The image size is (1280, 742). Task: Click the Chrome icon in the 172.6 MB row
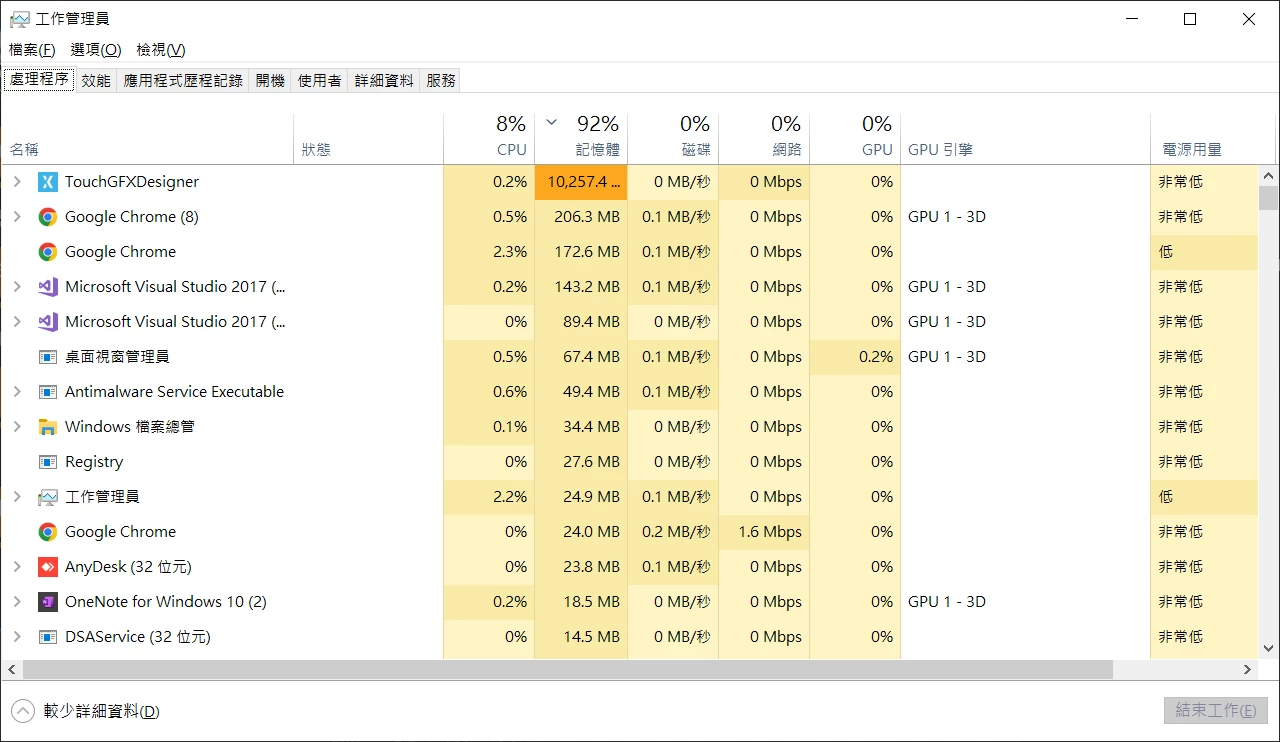[47, 252]
